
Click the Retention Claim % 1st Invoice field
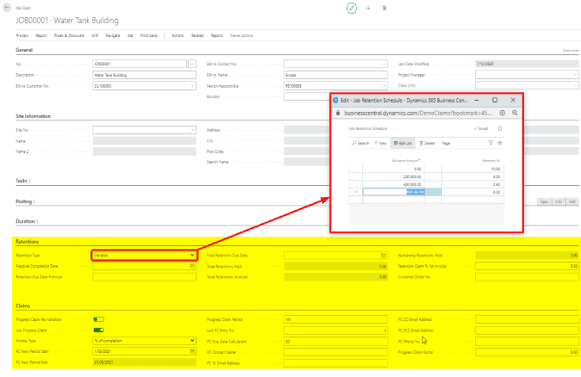coord(527,266)
